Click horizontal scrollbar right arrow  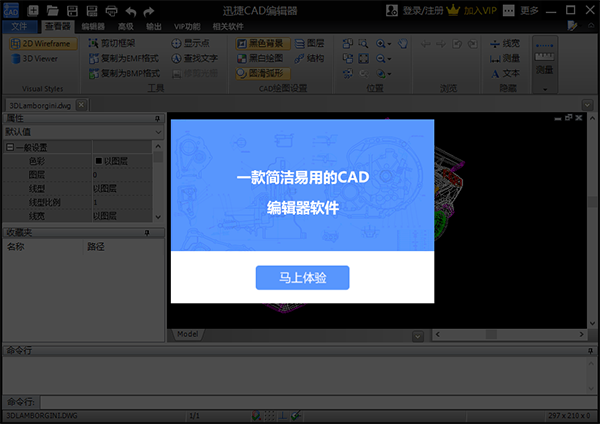pos(581,334)
